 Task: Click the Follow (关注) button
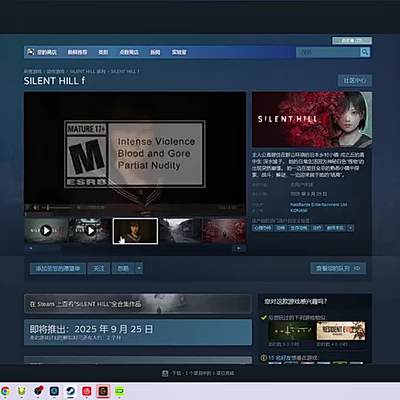click(99, 268)
